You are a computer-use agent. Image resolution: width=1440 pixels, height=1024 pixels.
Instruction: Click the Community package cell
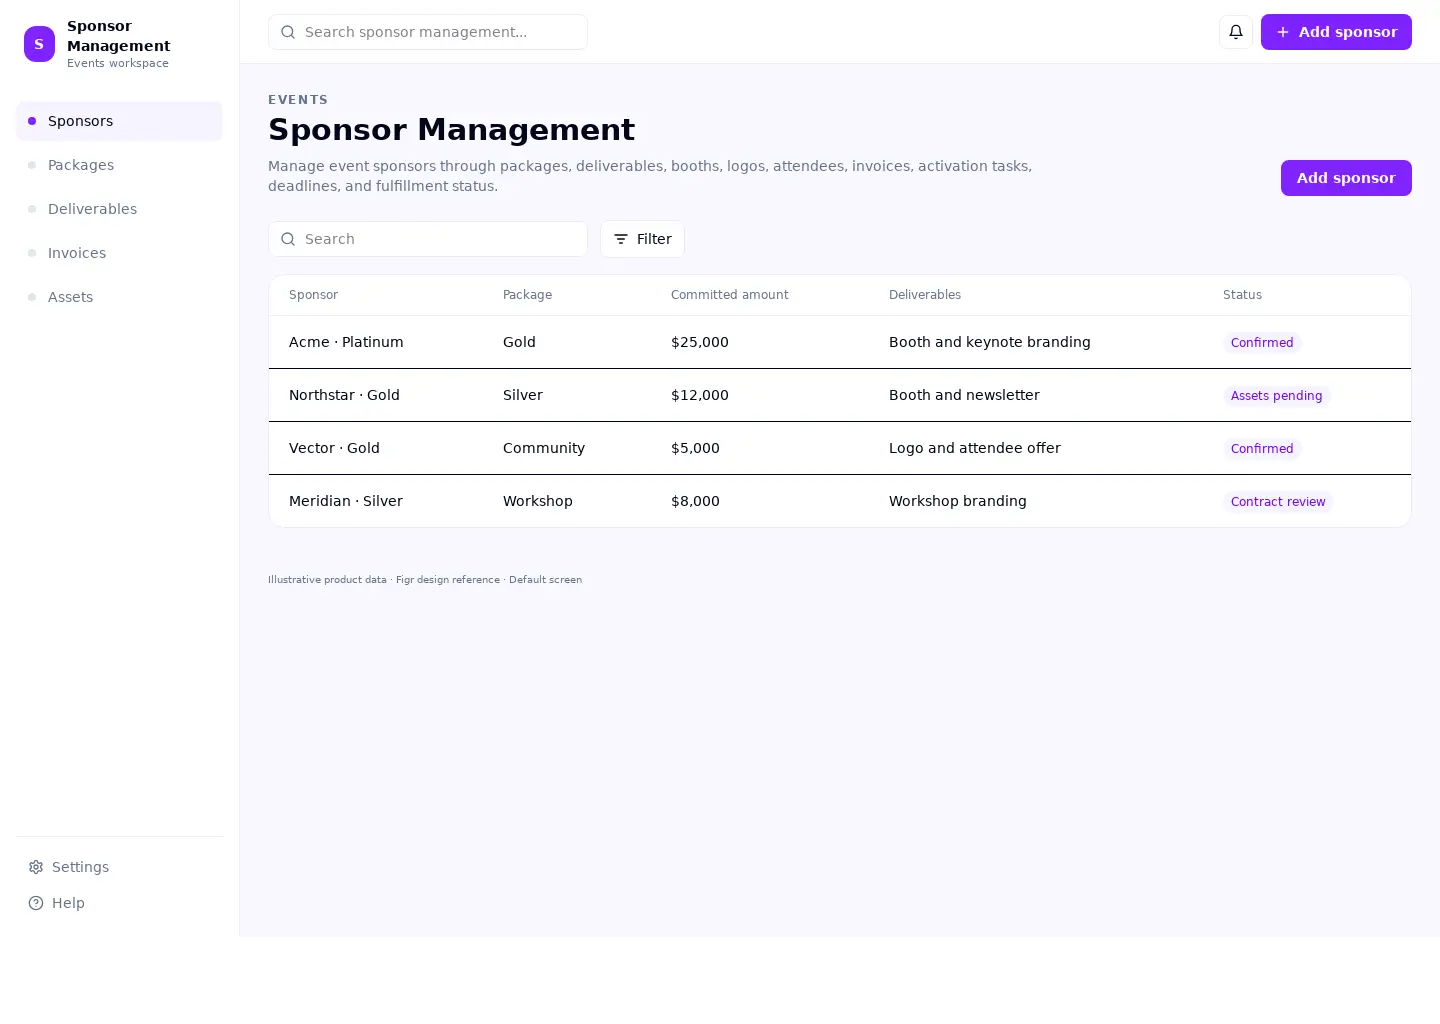[x=544, y=448]
